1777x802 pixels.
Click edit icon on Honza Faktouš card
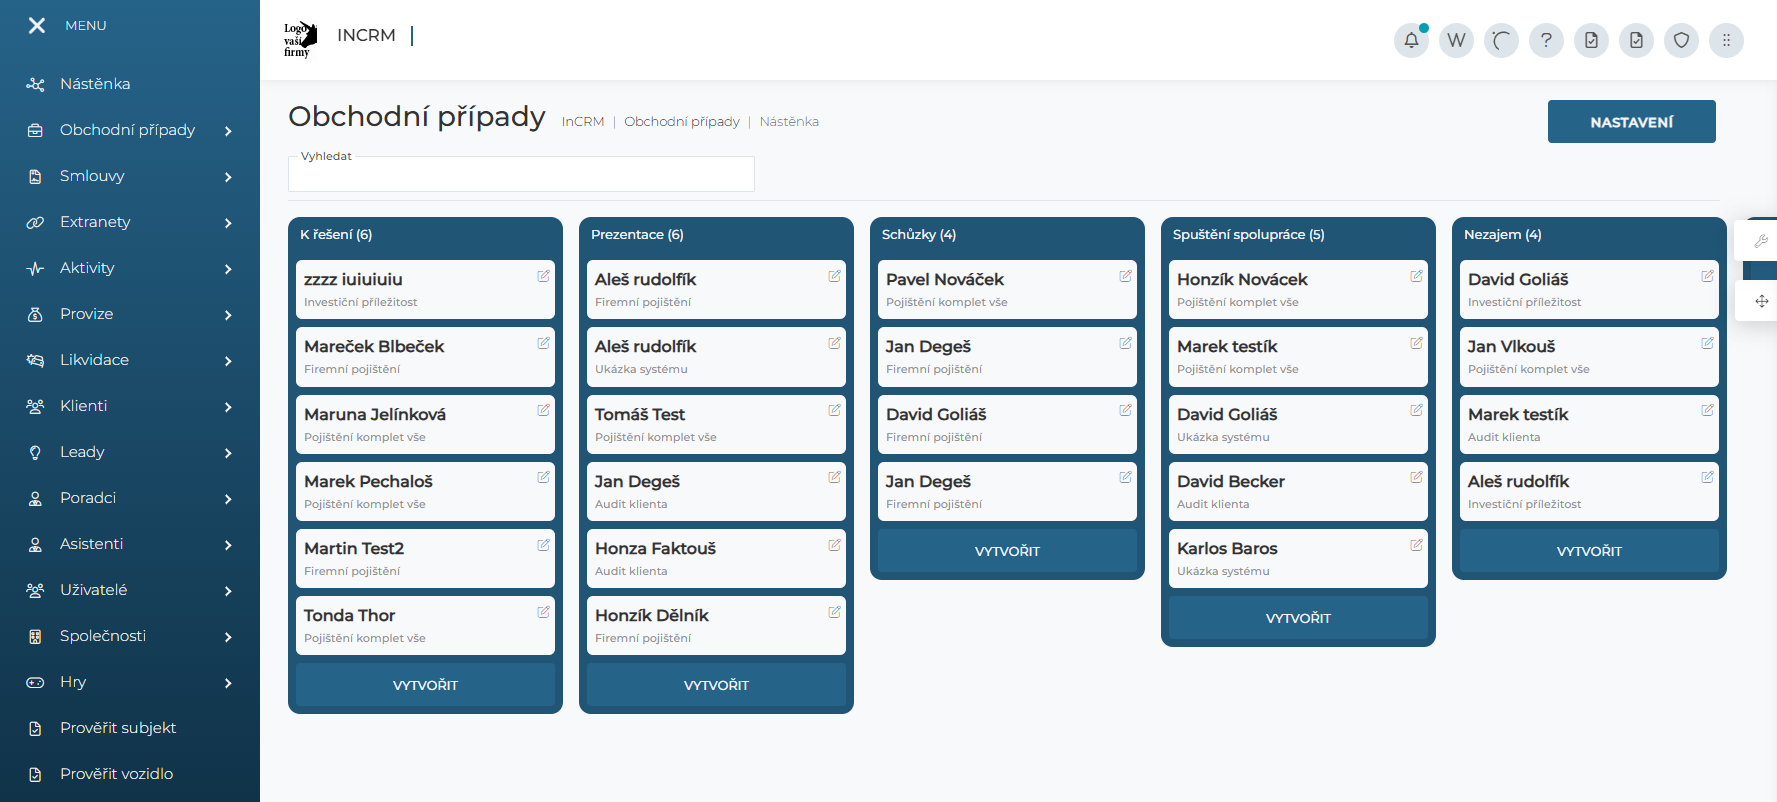pos(834,545)
